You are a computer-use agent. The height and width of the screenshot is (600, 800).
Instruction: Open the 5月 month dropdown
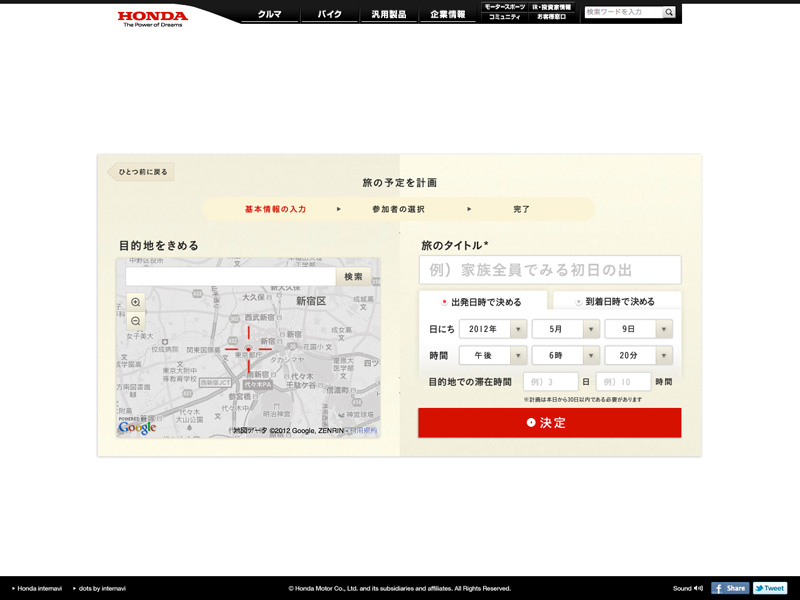pos(565,329)
